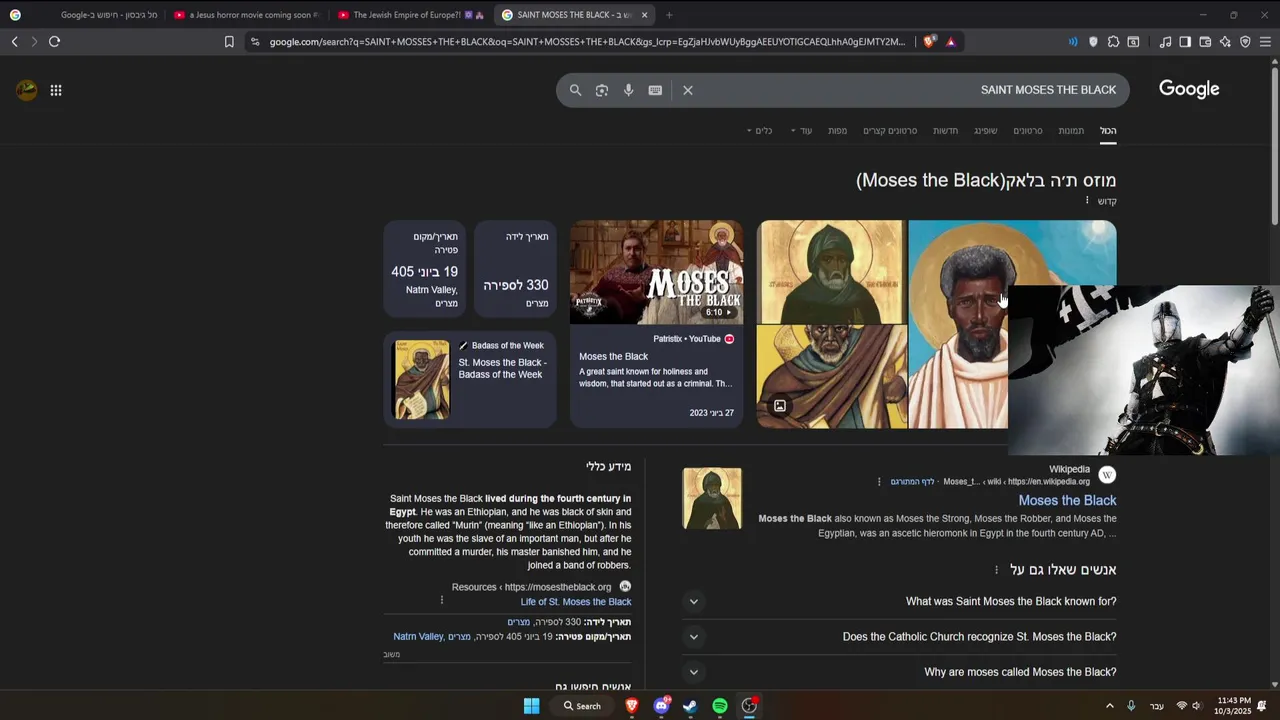Open the browser hamburger main menu
Viewport: 1280px width, 720px height.
click(x=1265, y=42)
